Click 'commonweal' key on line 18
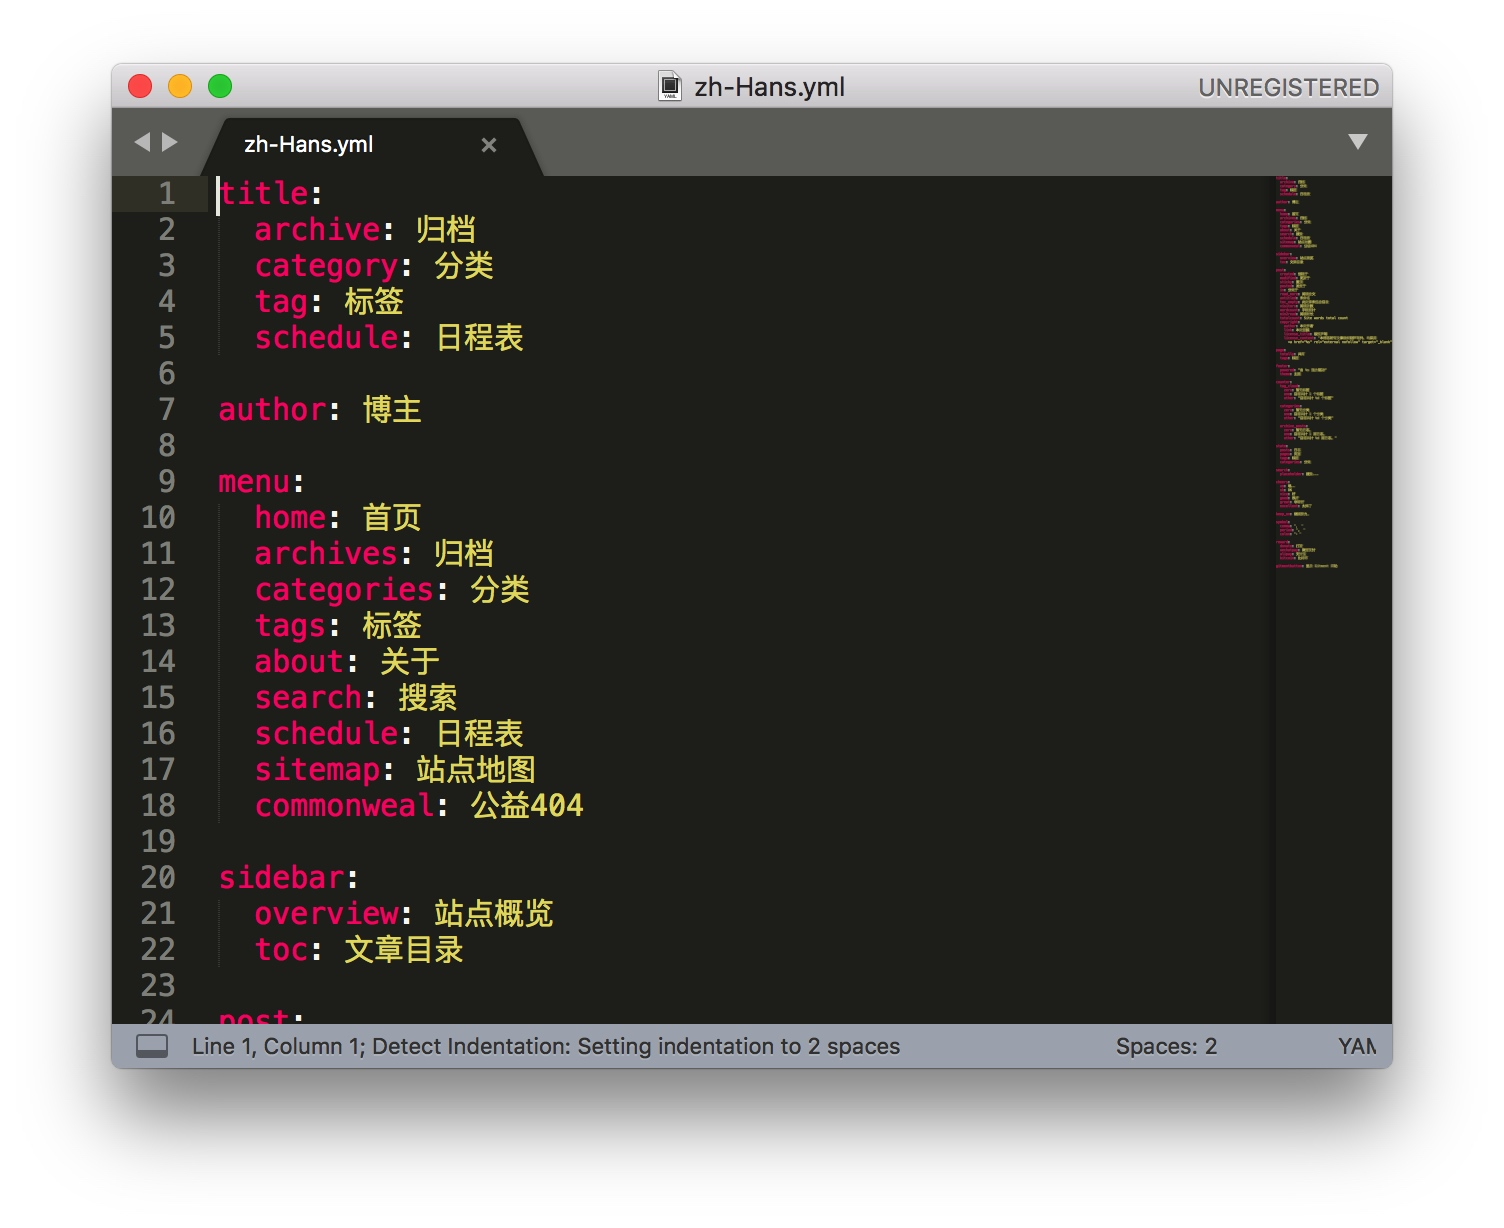Image resolution: width=1504 pixels, height=1228 pixels. tap(344, 805)
